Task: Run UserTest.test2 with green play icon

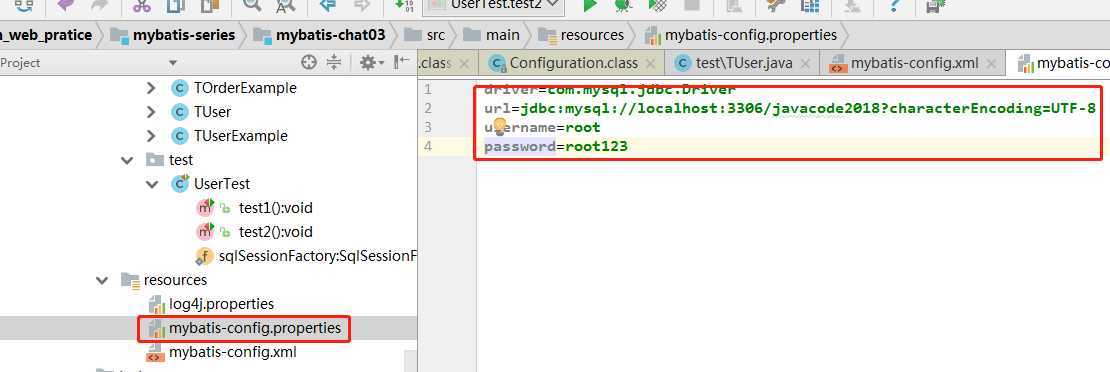Action: [589, 6]
